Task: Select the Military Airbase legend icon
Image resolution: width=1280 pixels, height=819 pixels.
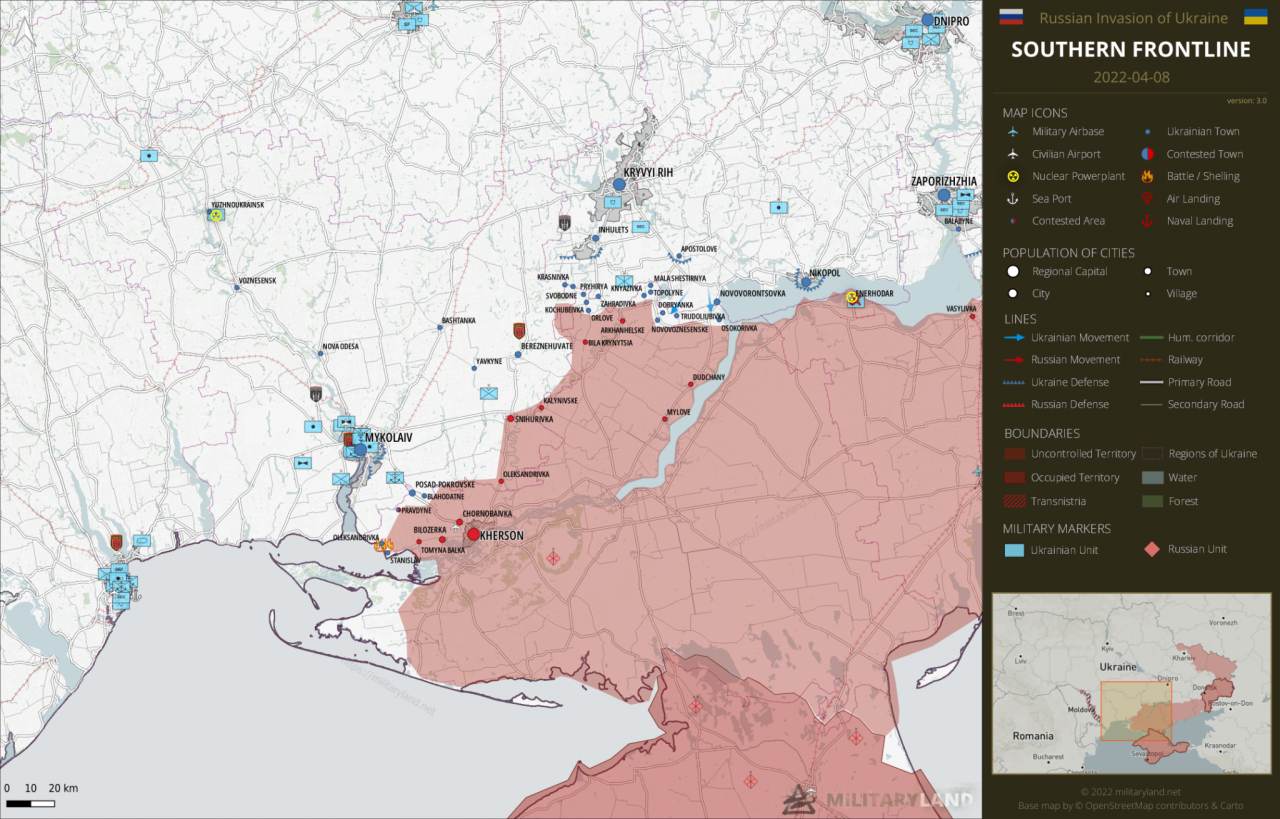Action: pyautogui.click(x=1013, y=132)
